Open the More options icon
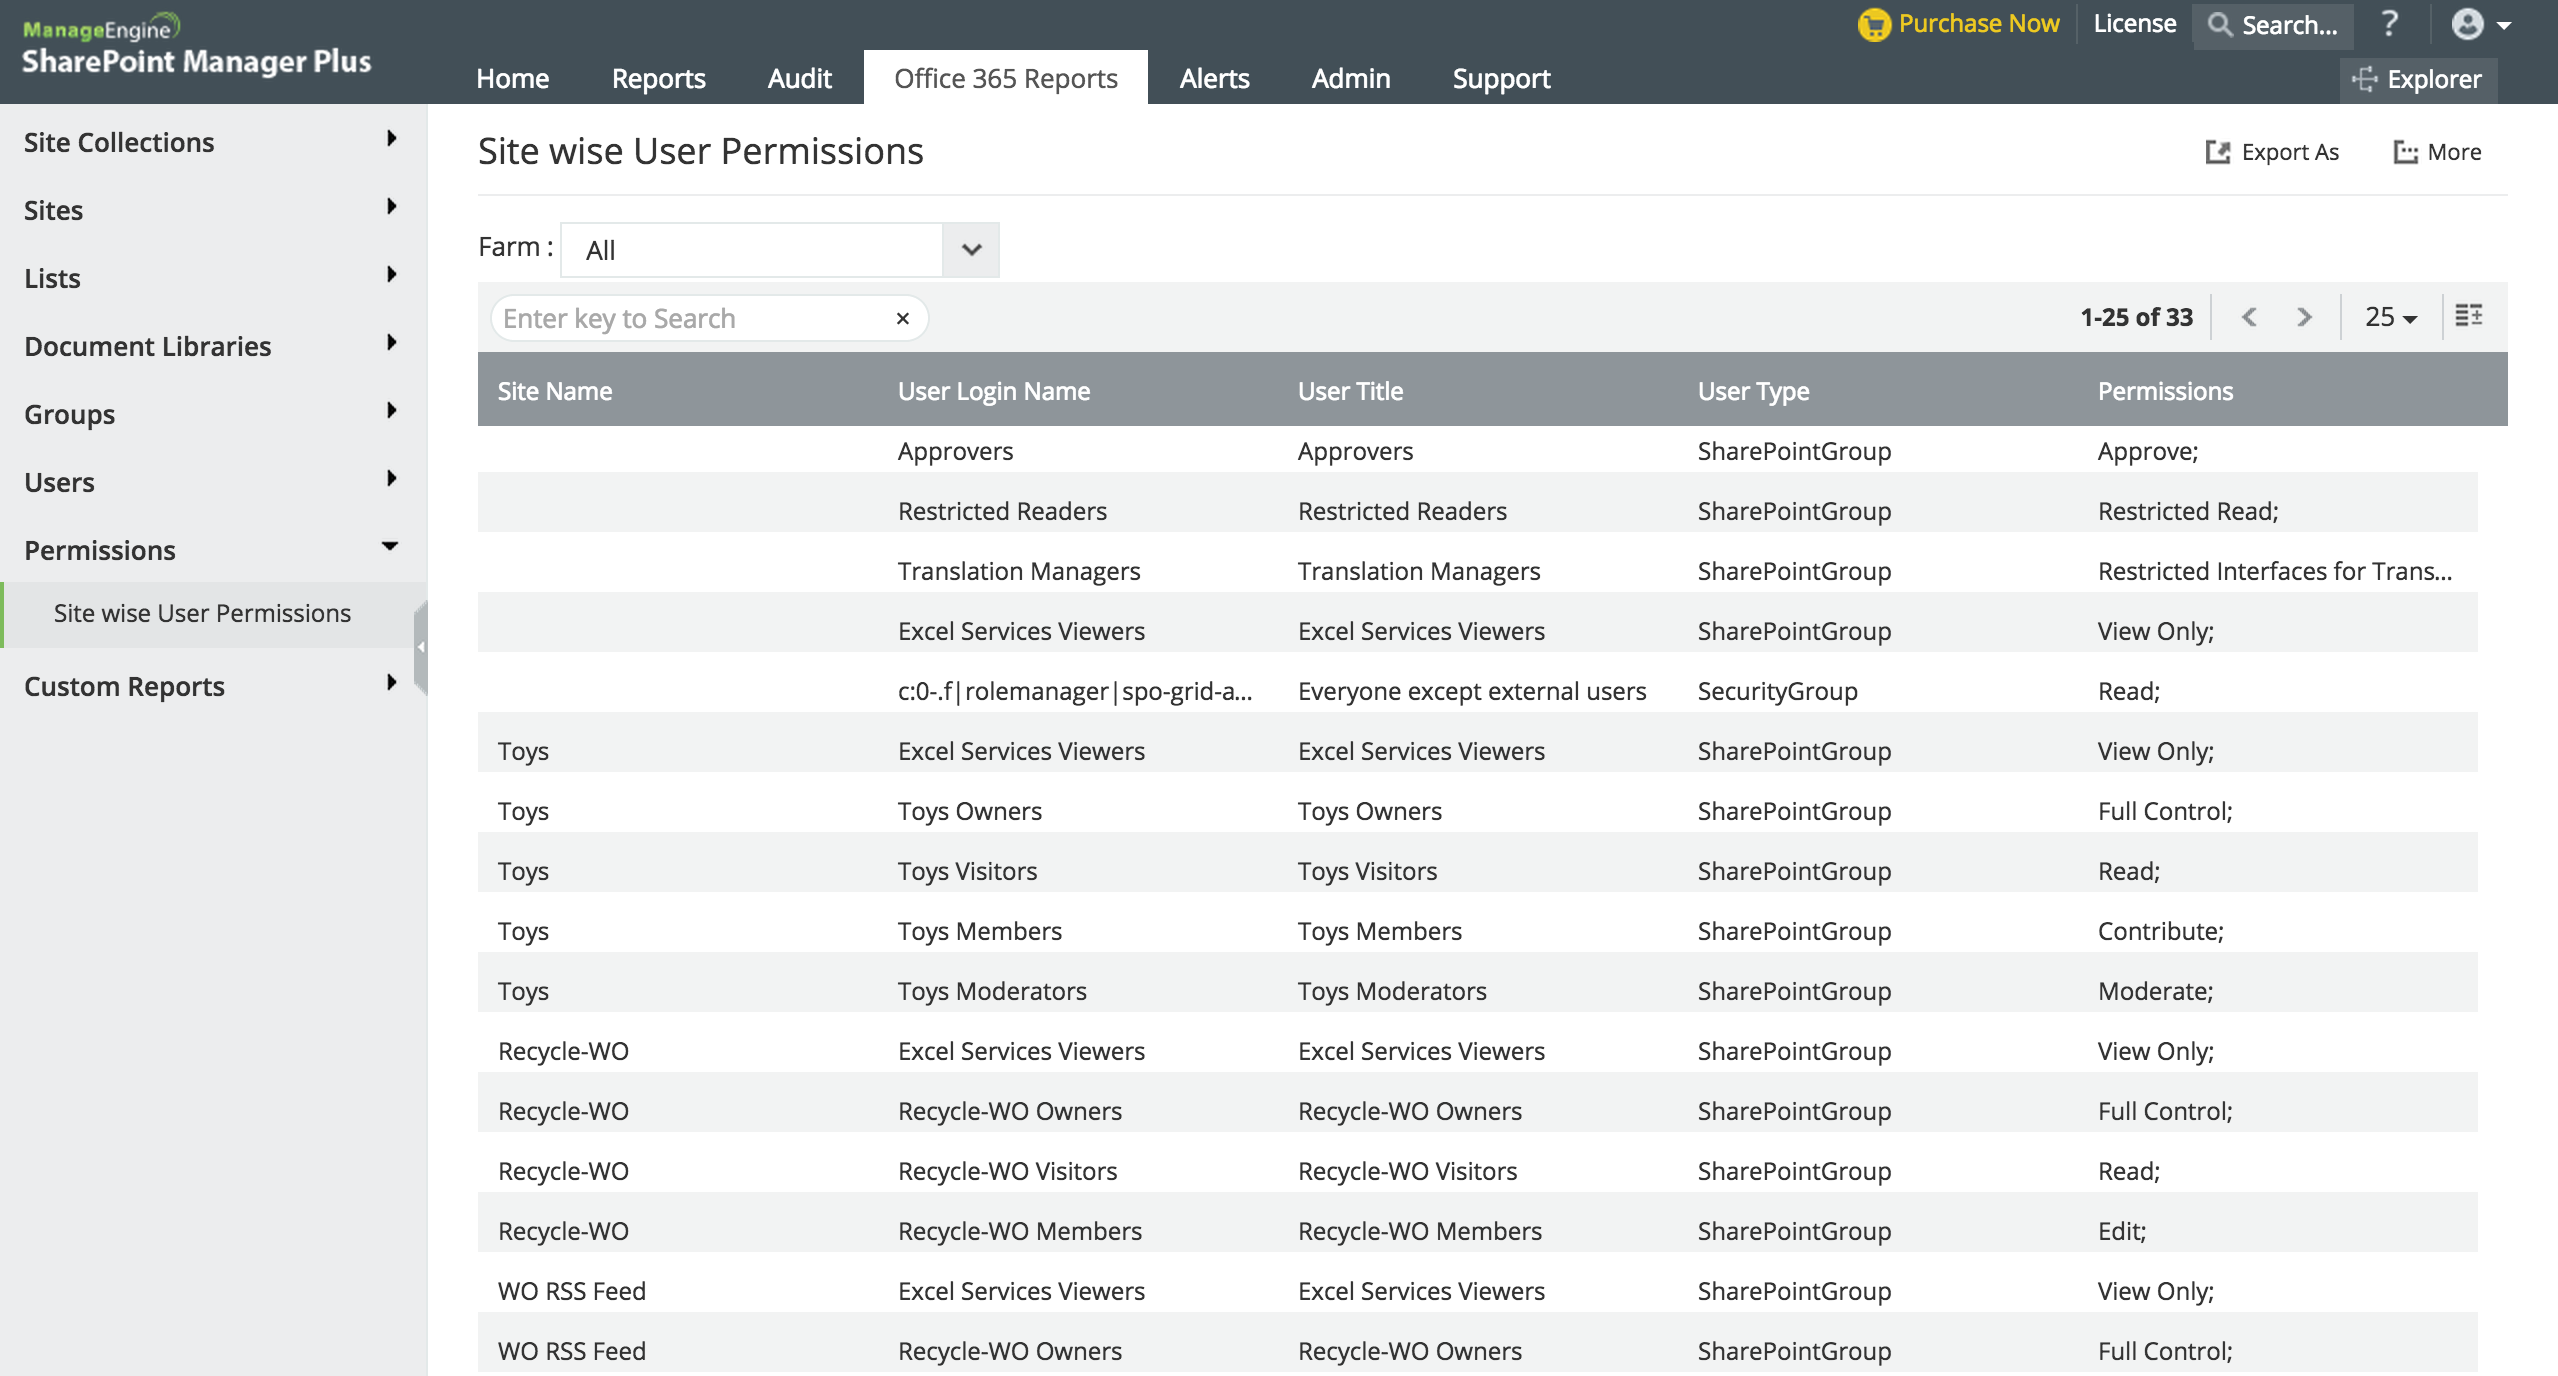Image resolution: width=2558 pixels, height=1376 pixels. point(2404,152)
